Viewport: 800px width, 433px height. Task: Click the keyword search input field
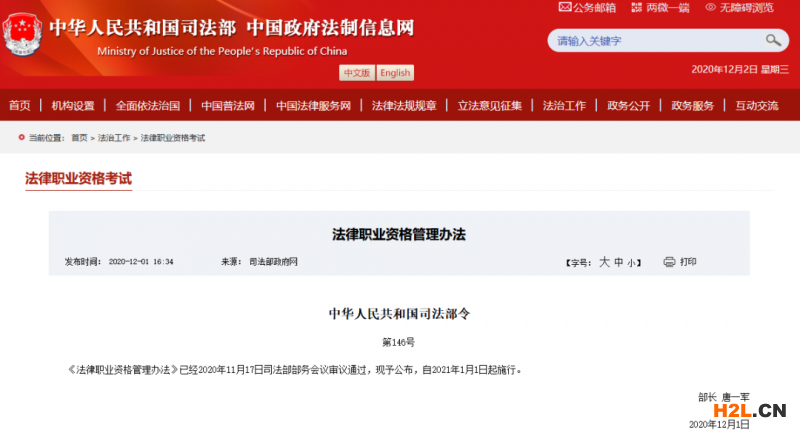coord(655,41)
